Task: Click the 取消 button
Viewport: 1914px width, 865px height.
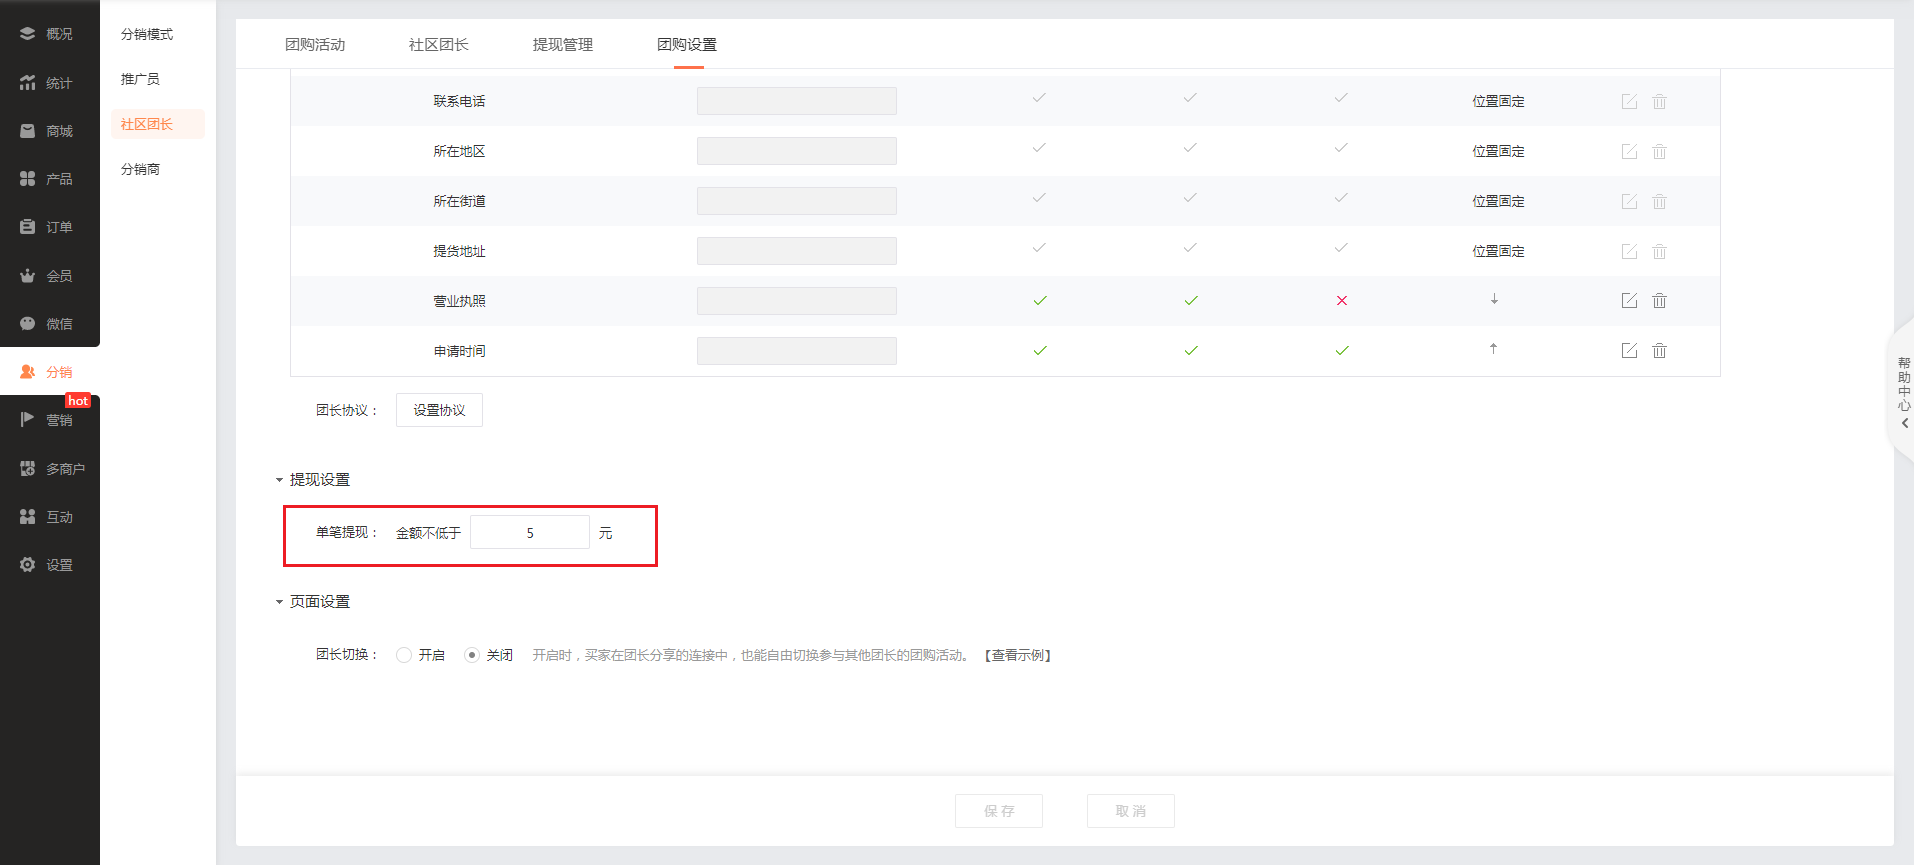Action: (1131, 811)
